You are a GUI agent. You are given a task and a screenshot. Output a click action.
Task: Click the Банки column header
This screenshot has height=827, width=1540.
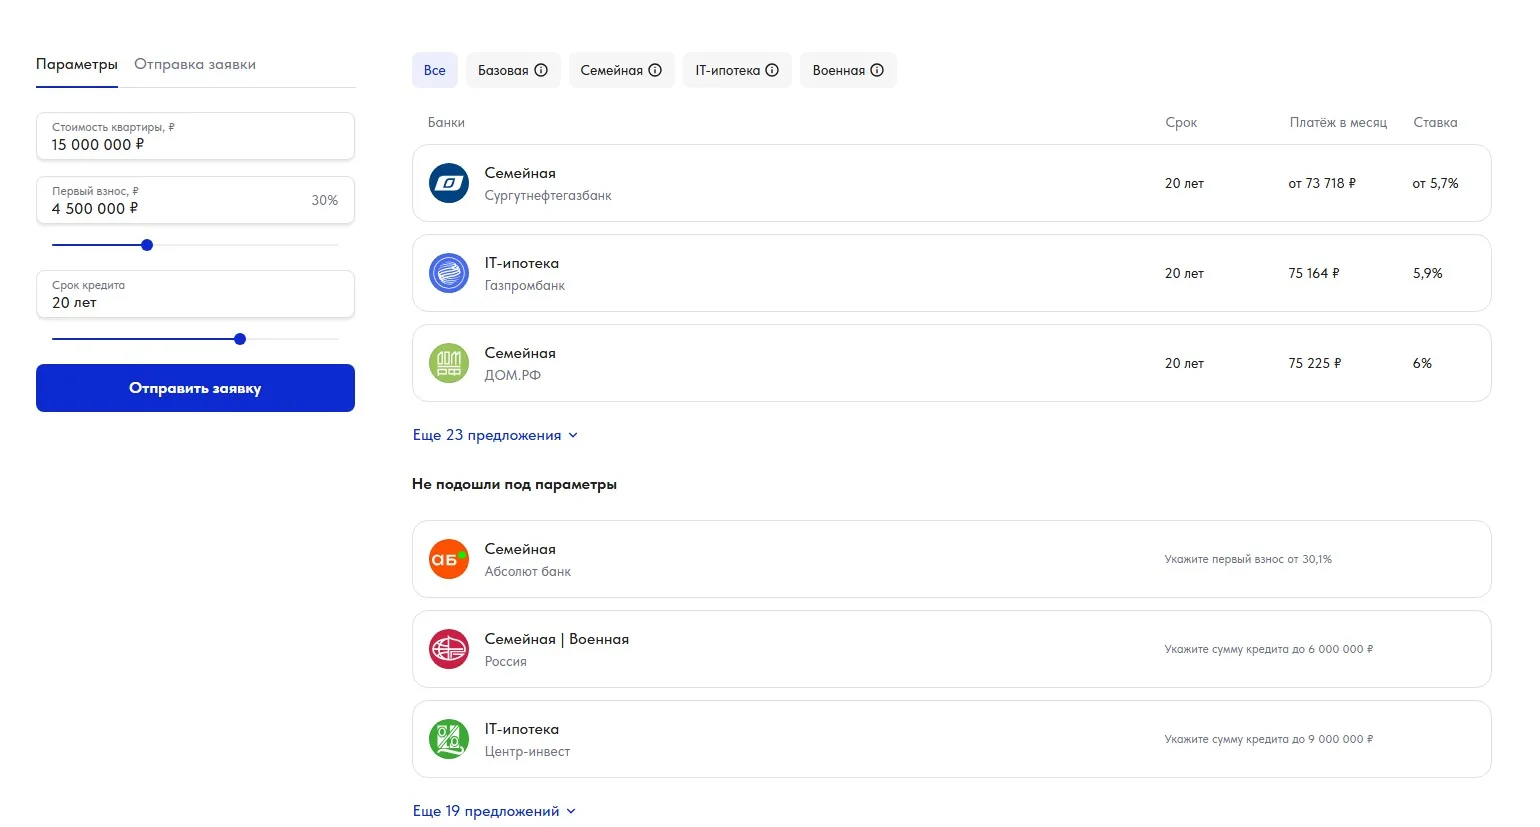[446, 122]
